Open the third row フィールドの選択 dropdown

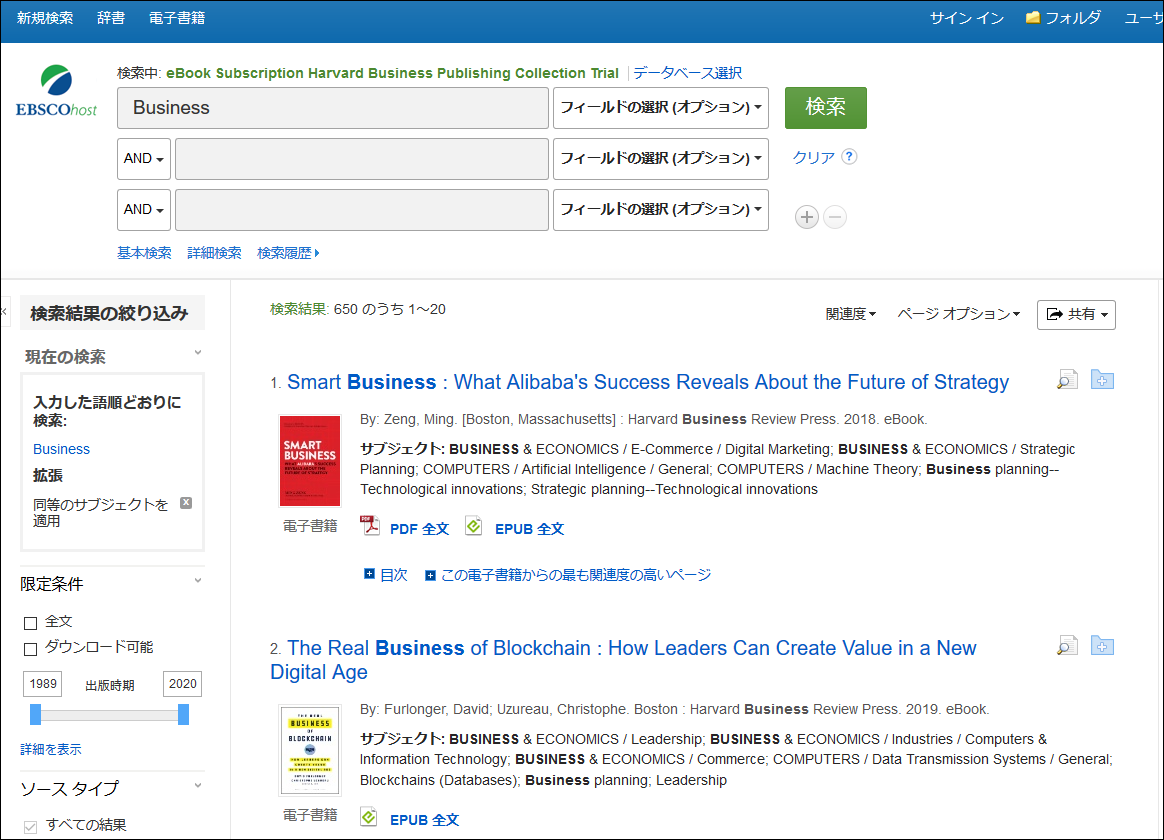pyautogui.click(x=661, y=210)
